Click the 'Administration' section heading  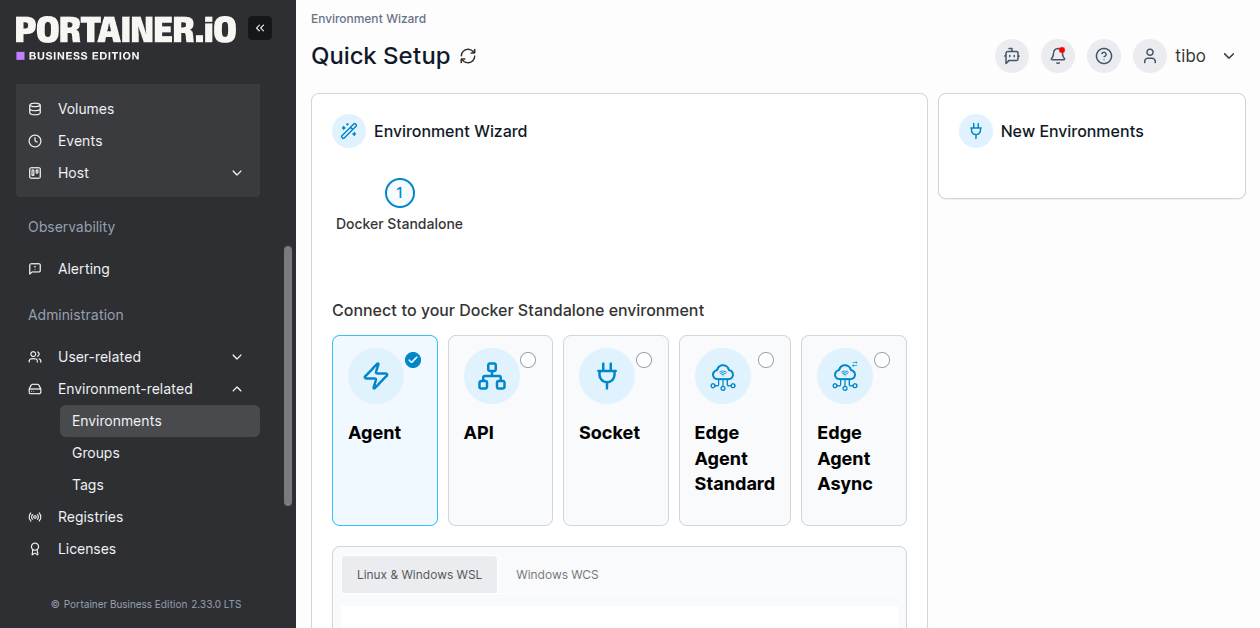76,315
